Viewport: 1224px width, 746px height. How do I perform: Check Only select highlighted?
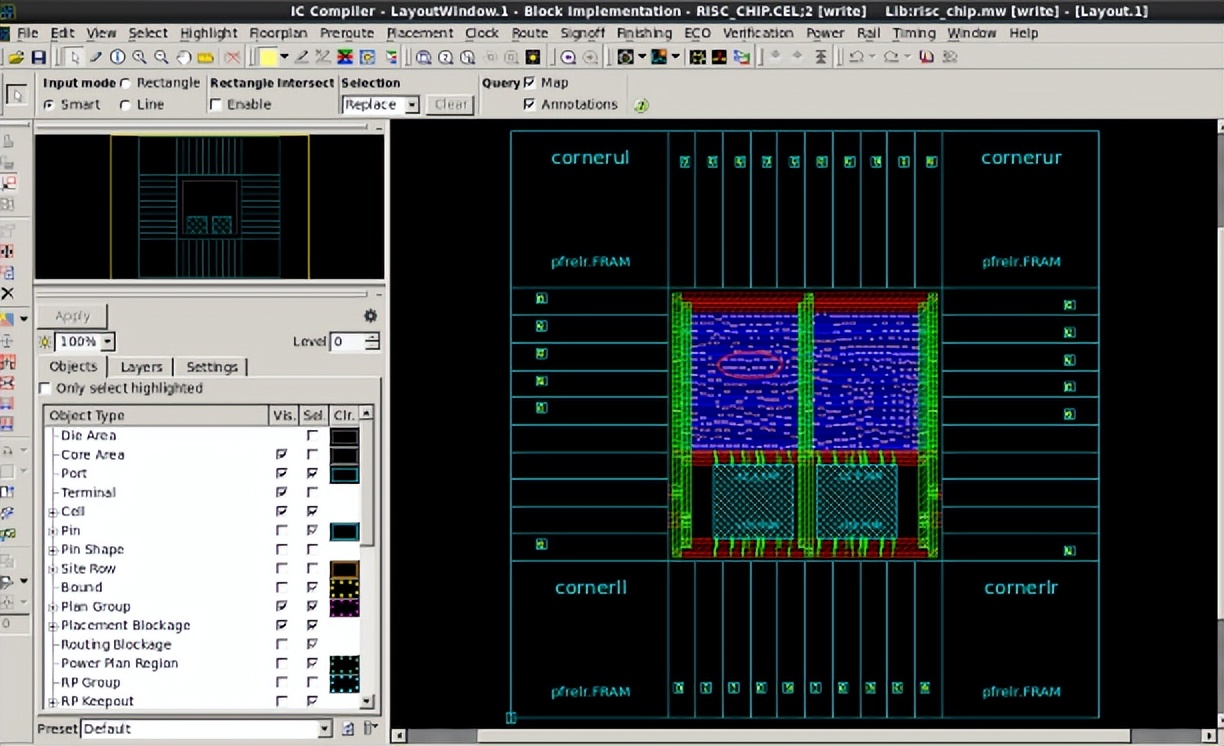coord(44,389)
